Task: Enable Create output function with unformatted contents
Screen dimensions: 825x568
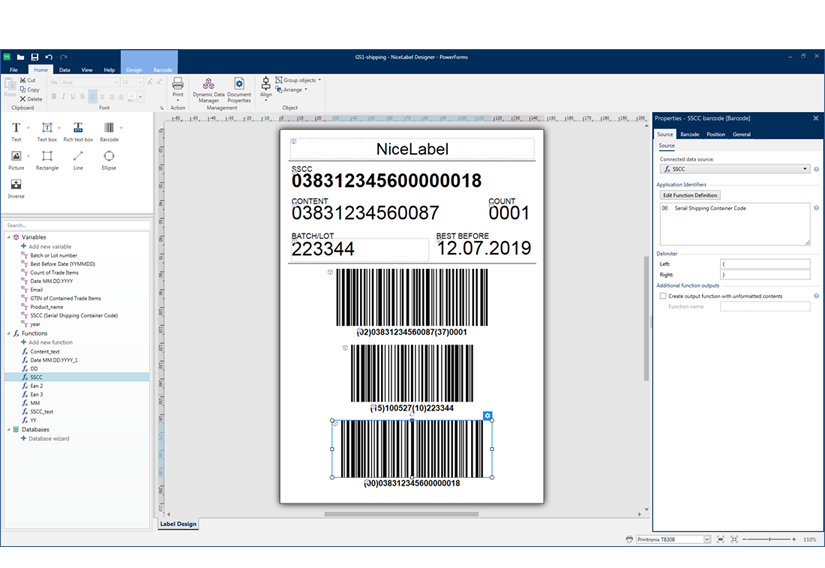Action: tap(663, 296)
